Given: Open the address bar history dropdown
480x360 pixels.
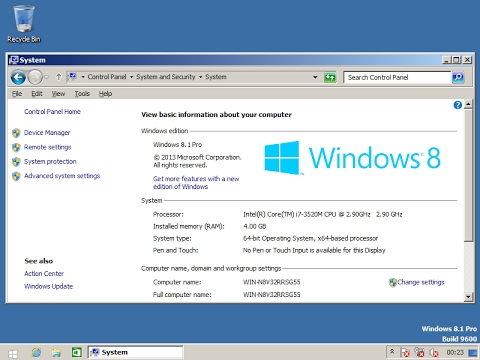Looking at the screenshot, I should [x=315, y=77].
